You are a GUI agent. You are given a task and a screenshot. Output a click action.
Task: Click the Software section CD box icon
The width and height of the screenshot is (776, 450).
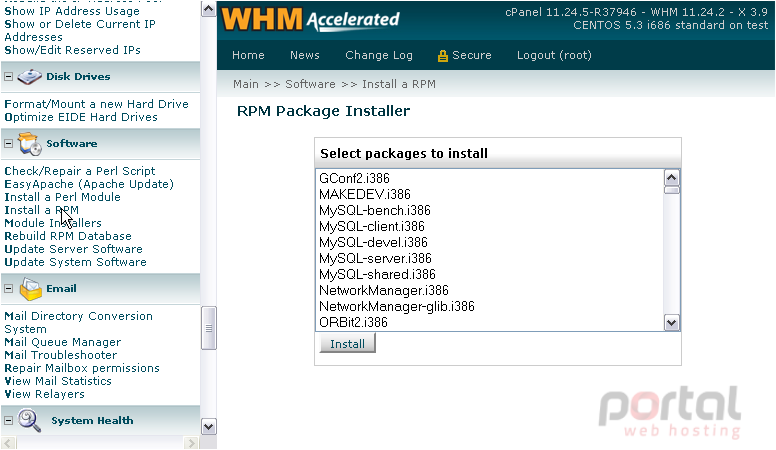[30, 144]
